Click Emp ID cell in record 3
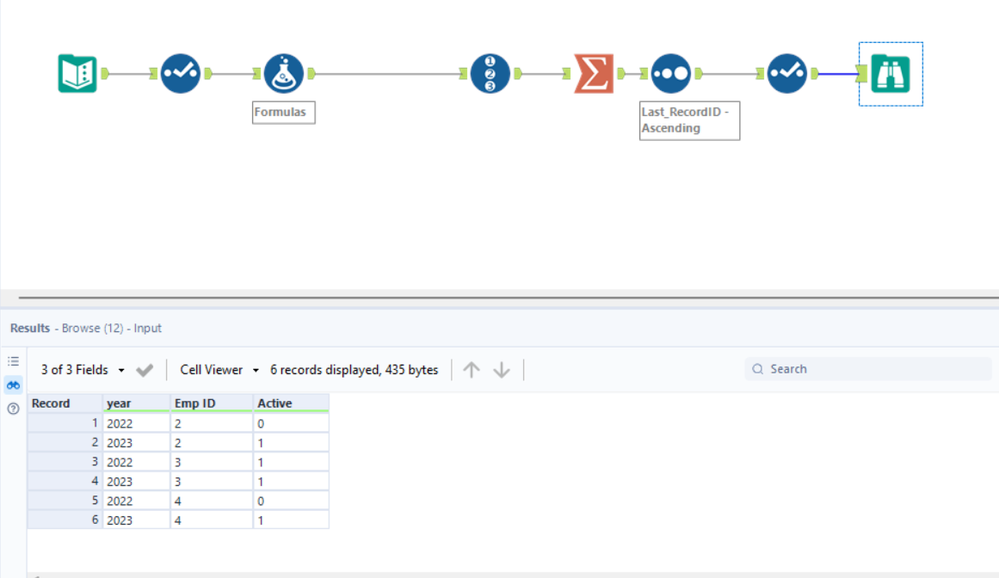The width and height of the screenshot is (999, 578). point(212,462)
